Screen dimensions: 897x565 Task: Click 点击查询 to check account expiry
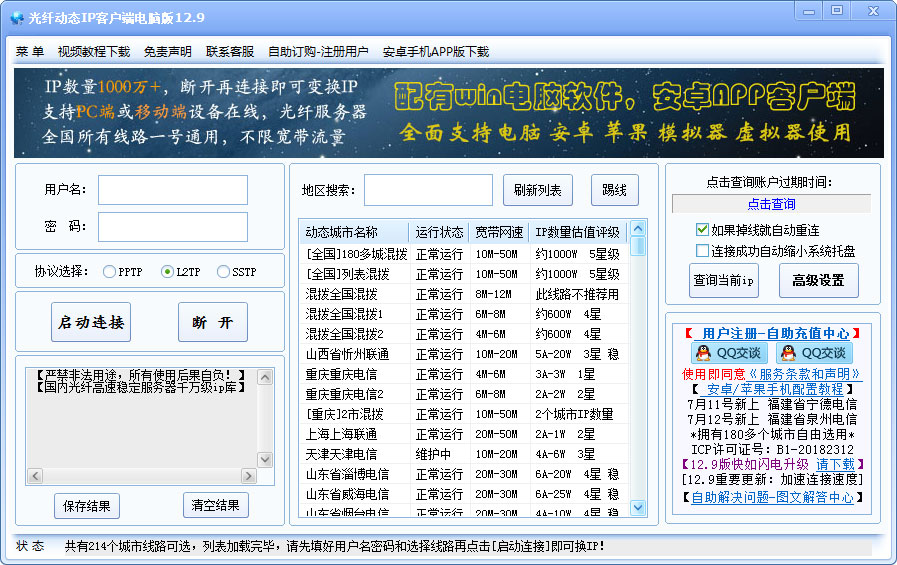tap(771, 204)
